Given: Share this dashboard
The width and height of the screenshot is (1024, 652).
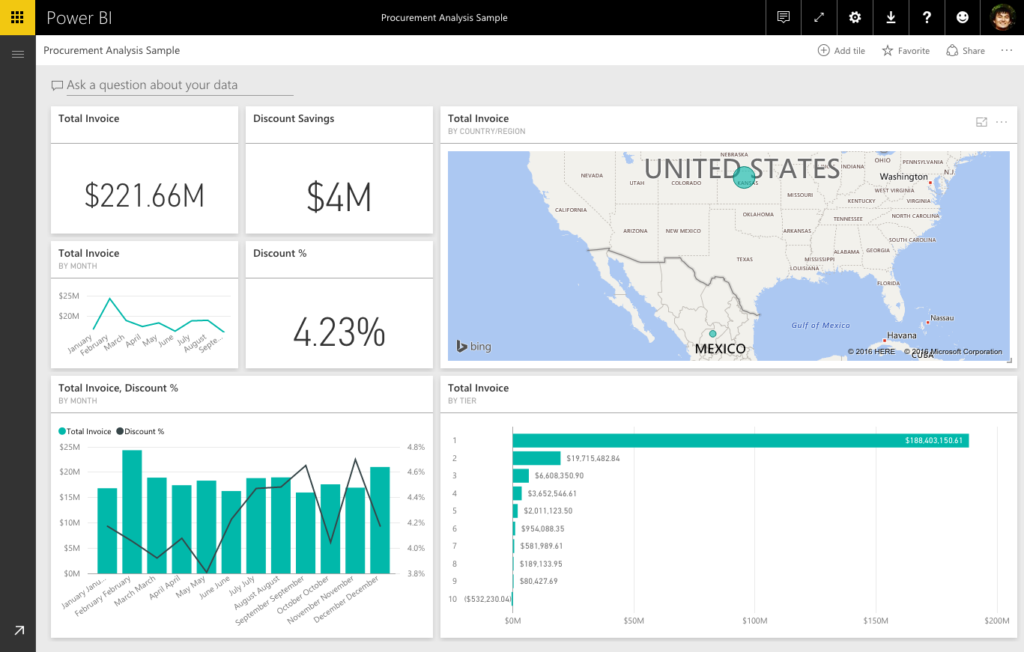Looking at the screenshot, I should point(965,50).
